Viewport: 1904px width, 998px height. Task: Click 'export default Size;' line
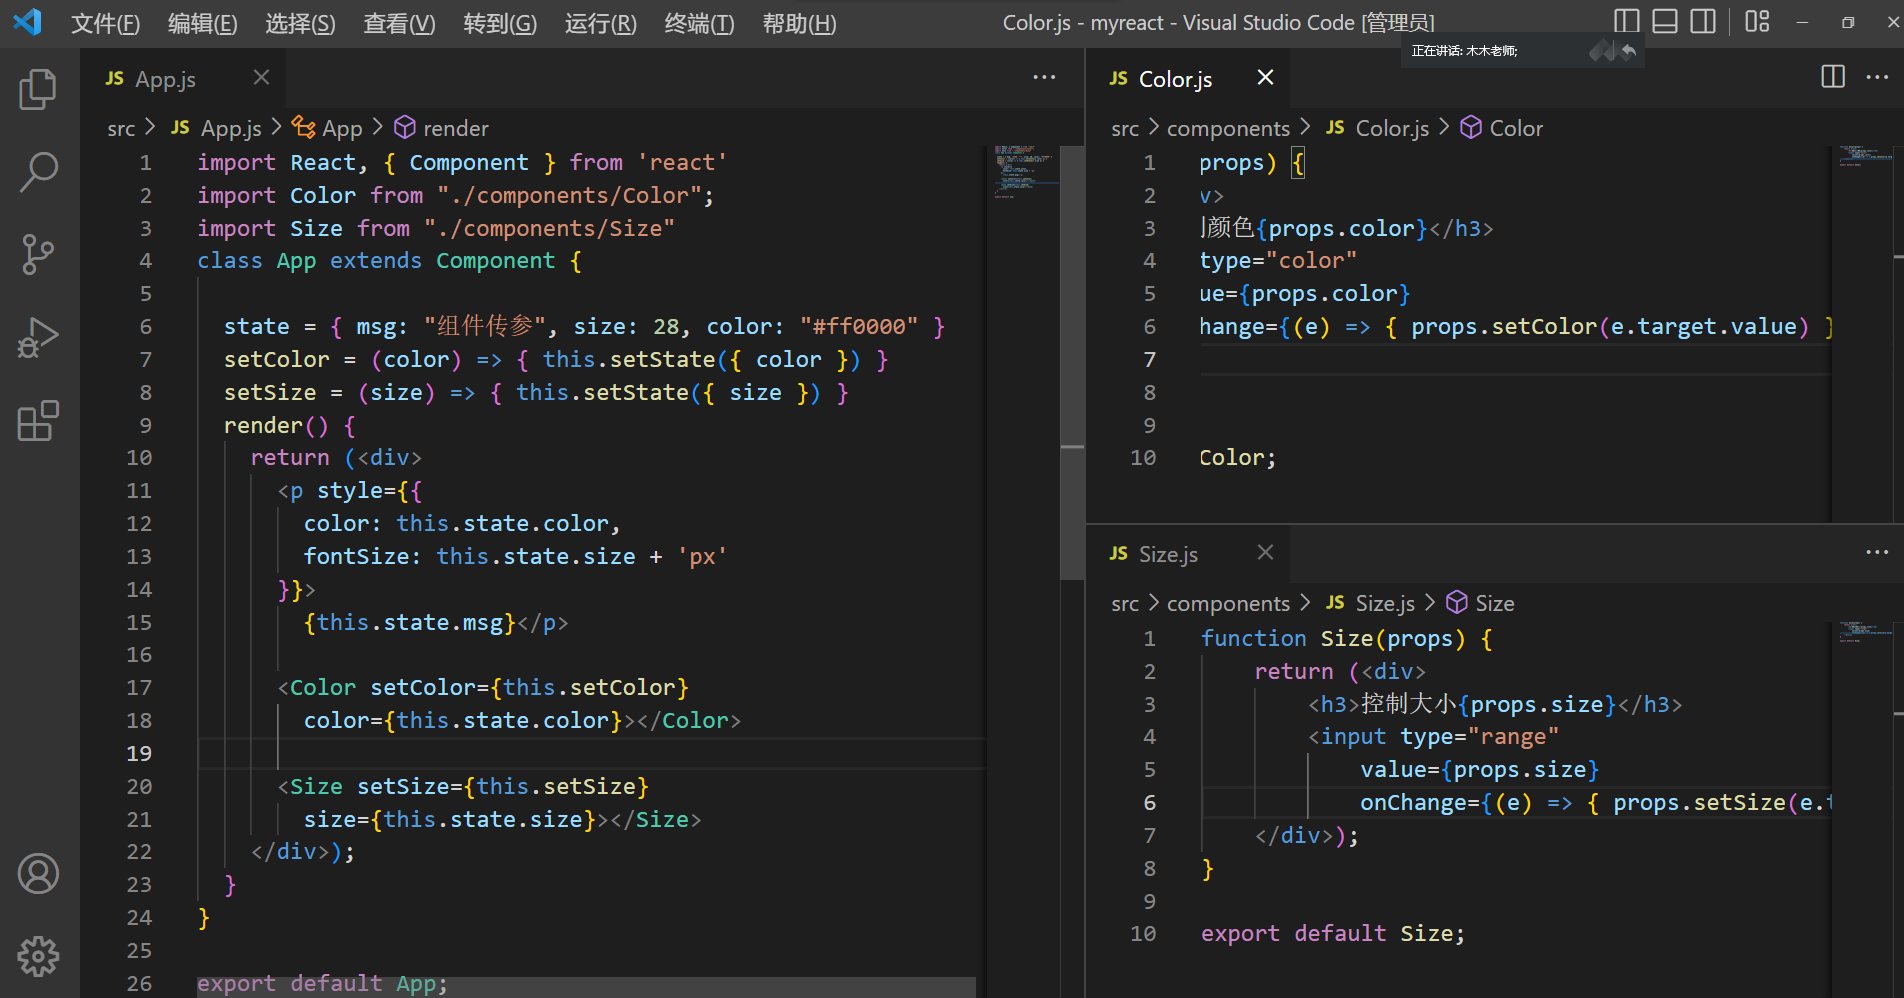coord(1333,934)
